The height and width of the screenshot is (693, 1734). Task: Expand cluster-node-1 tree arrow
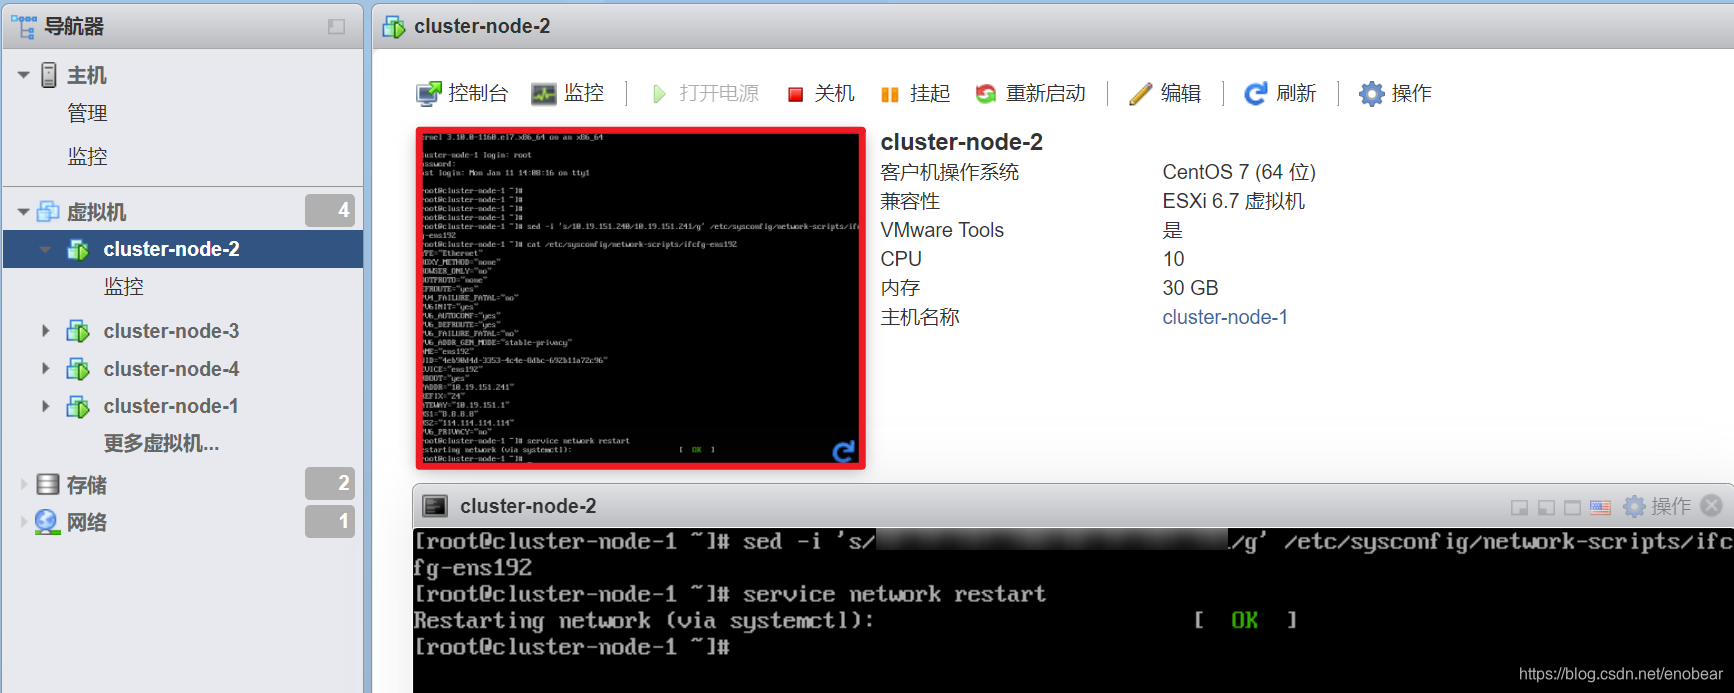pos(46,405)
